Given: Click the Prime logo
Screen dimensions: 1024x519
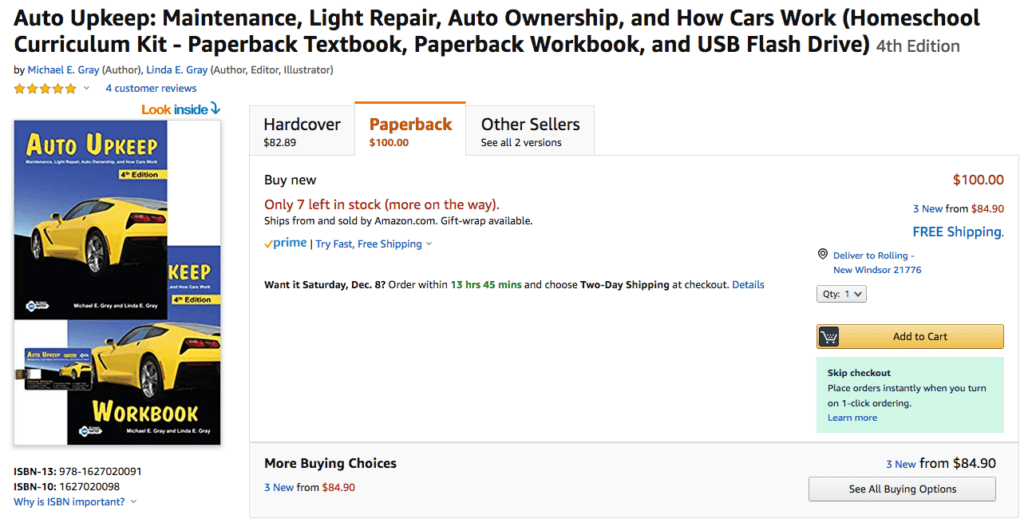Looking at the screenshot, I should click(x=285, y=243).
